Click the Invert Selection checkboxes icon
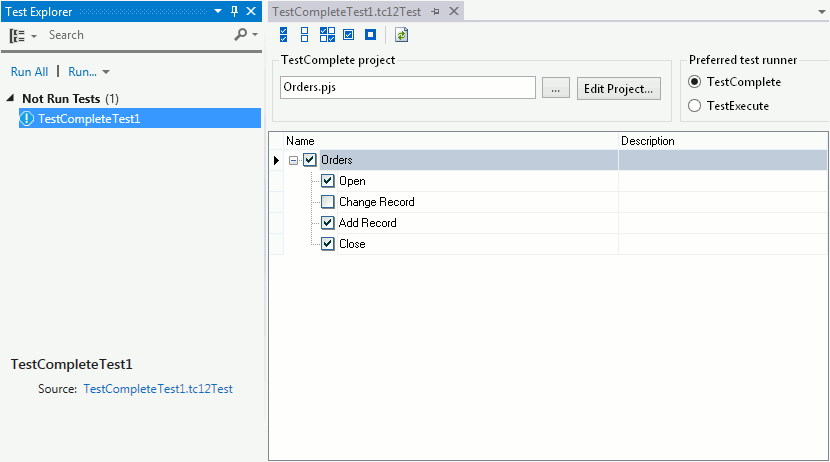The height and width of the screenshot is (462, 830). click(327, 35)
